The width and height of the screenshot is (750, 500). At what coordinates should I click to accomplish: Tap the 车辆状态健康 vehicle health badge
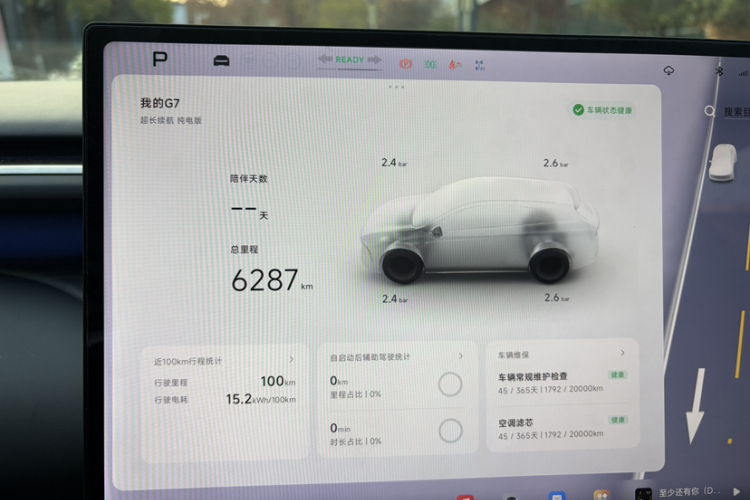[x=602, y=110]
